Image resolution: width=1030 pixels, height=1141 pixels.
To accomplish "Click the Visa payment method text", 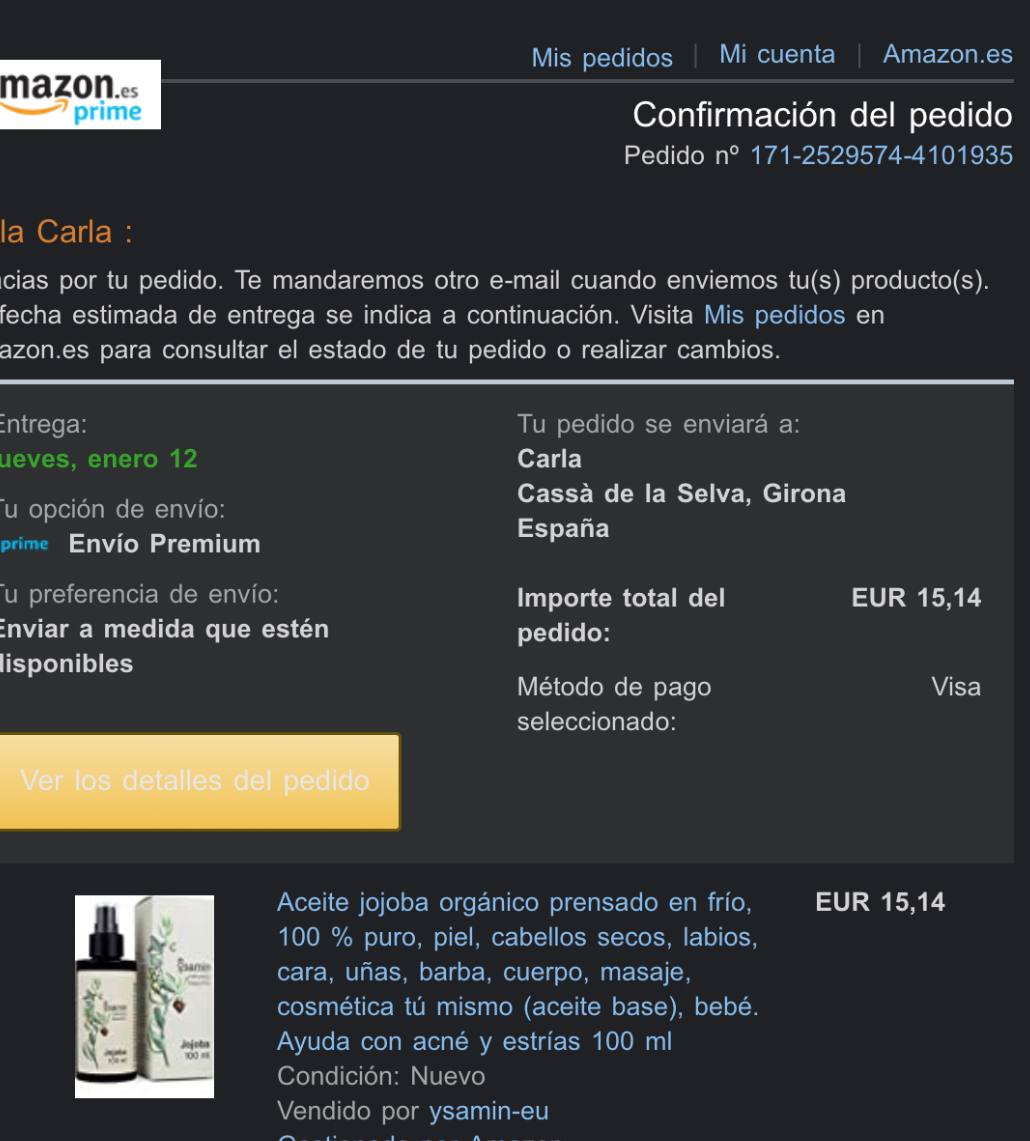I will [956, 687].
